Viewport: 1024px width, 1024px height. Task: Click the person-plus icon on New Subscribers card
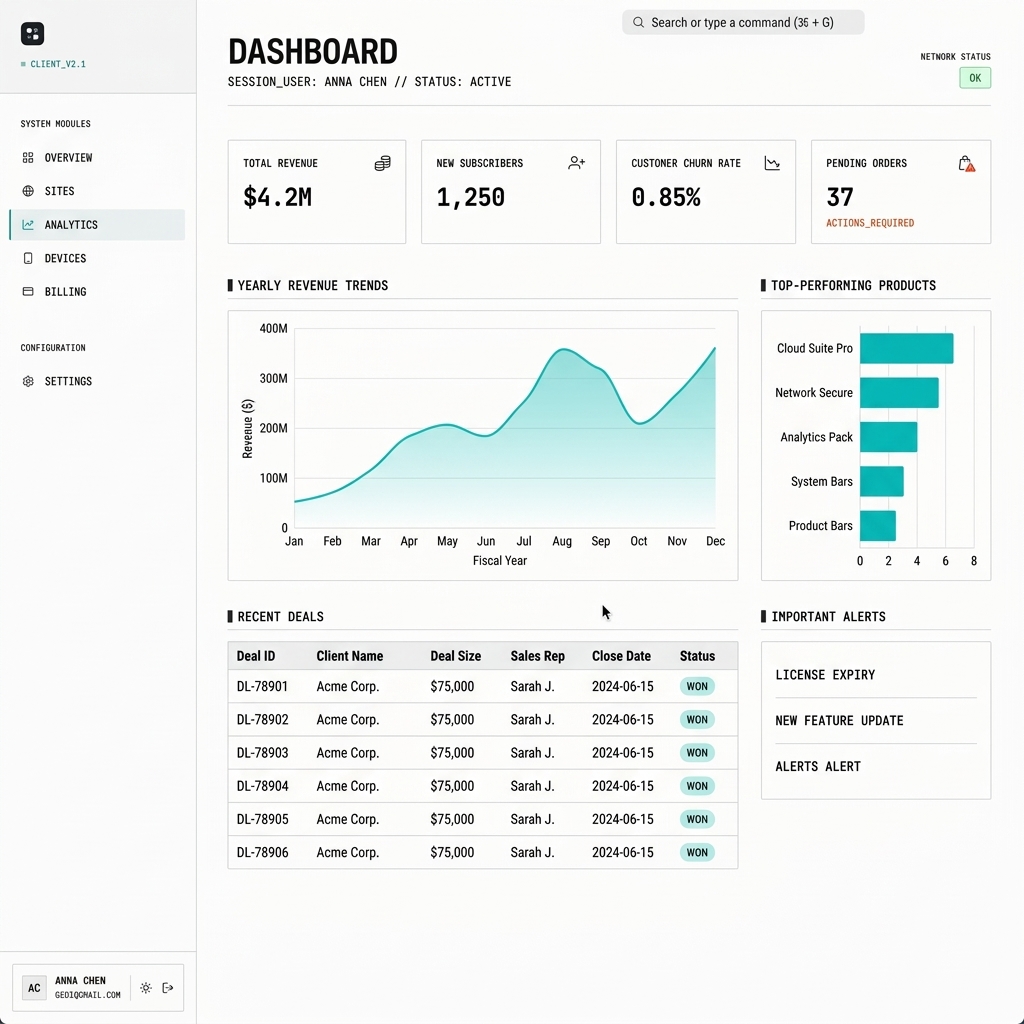pyautogui.click(x=576, y=162)
